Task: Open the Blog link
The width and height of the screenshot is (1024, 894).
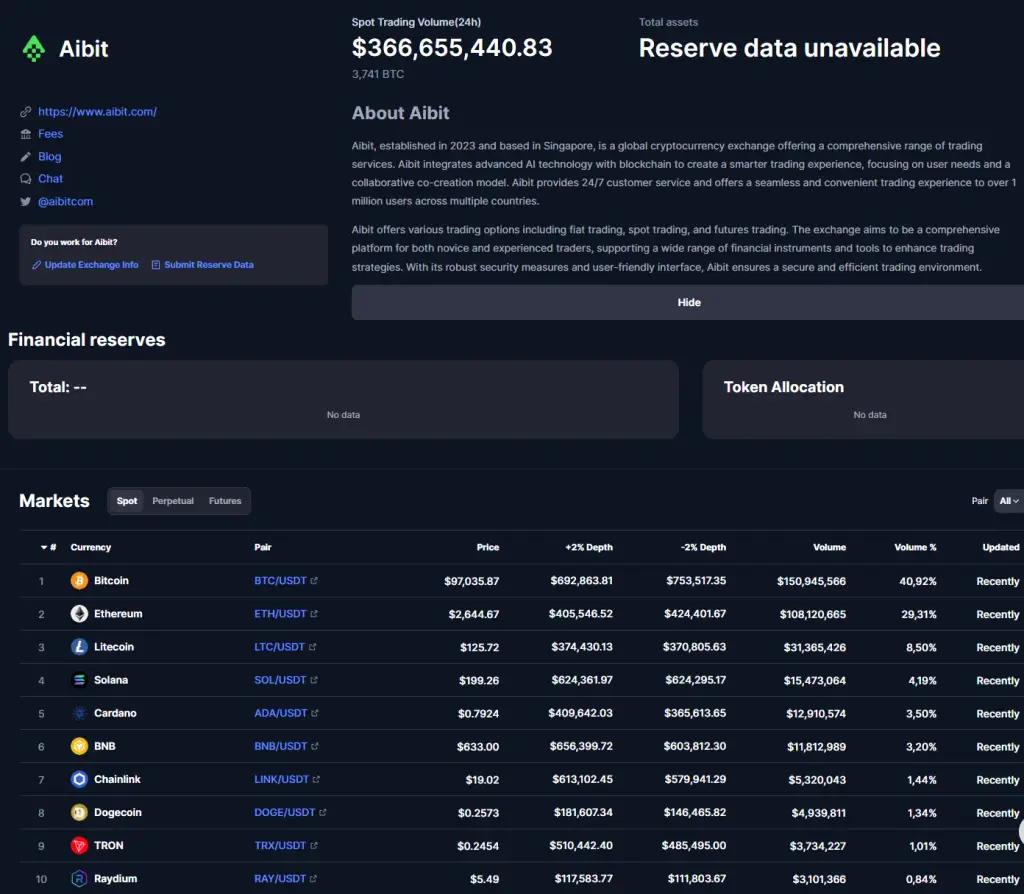Action: coord(50,157)
